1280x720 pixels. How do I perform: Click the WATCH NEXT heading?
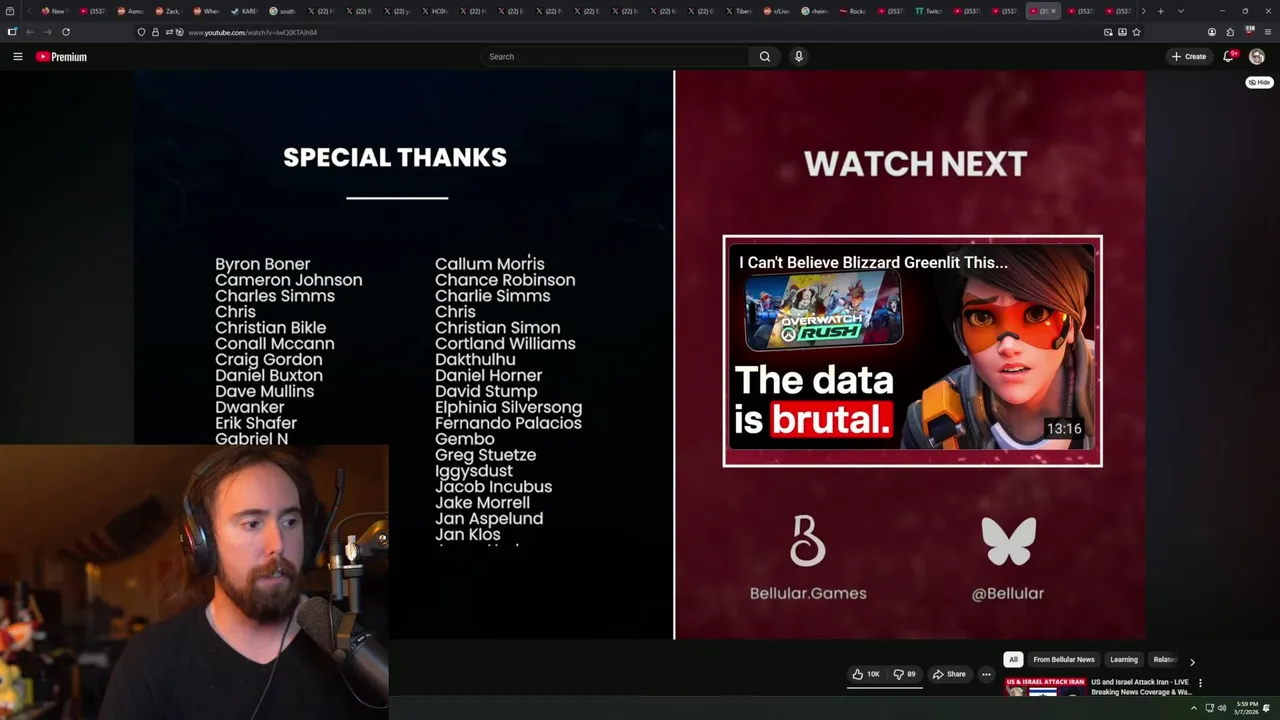coord(915,164)
